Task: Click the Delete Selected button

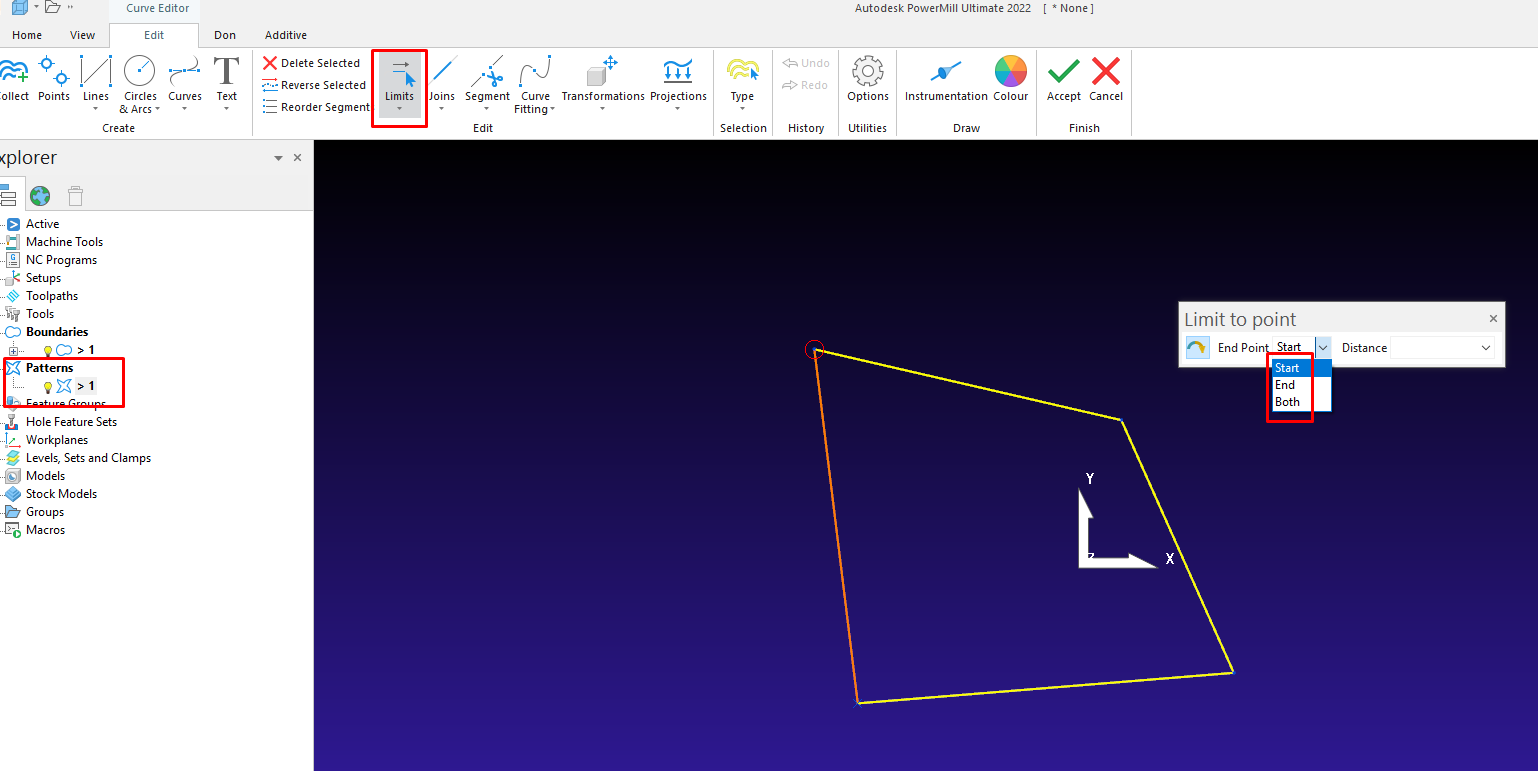Action: (311, 62)
